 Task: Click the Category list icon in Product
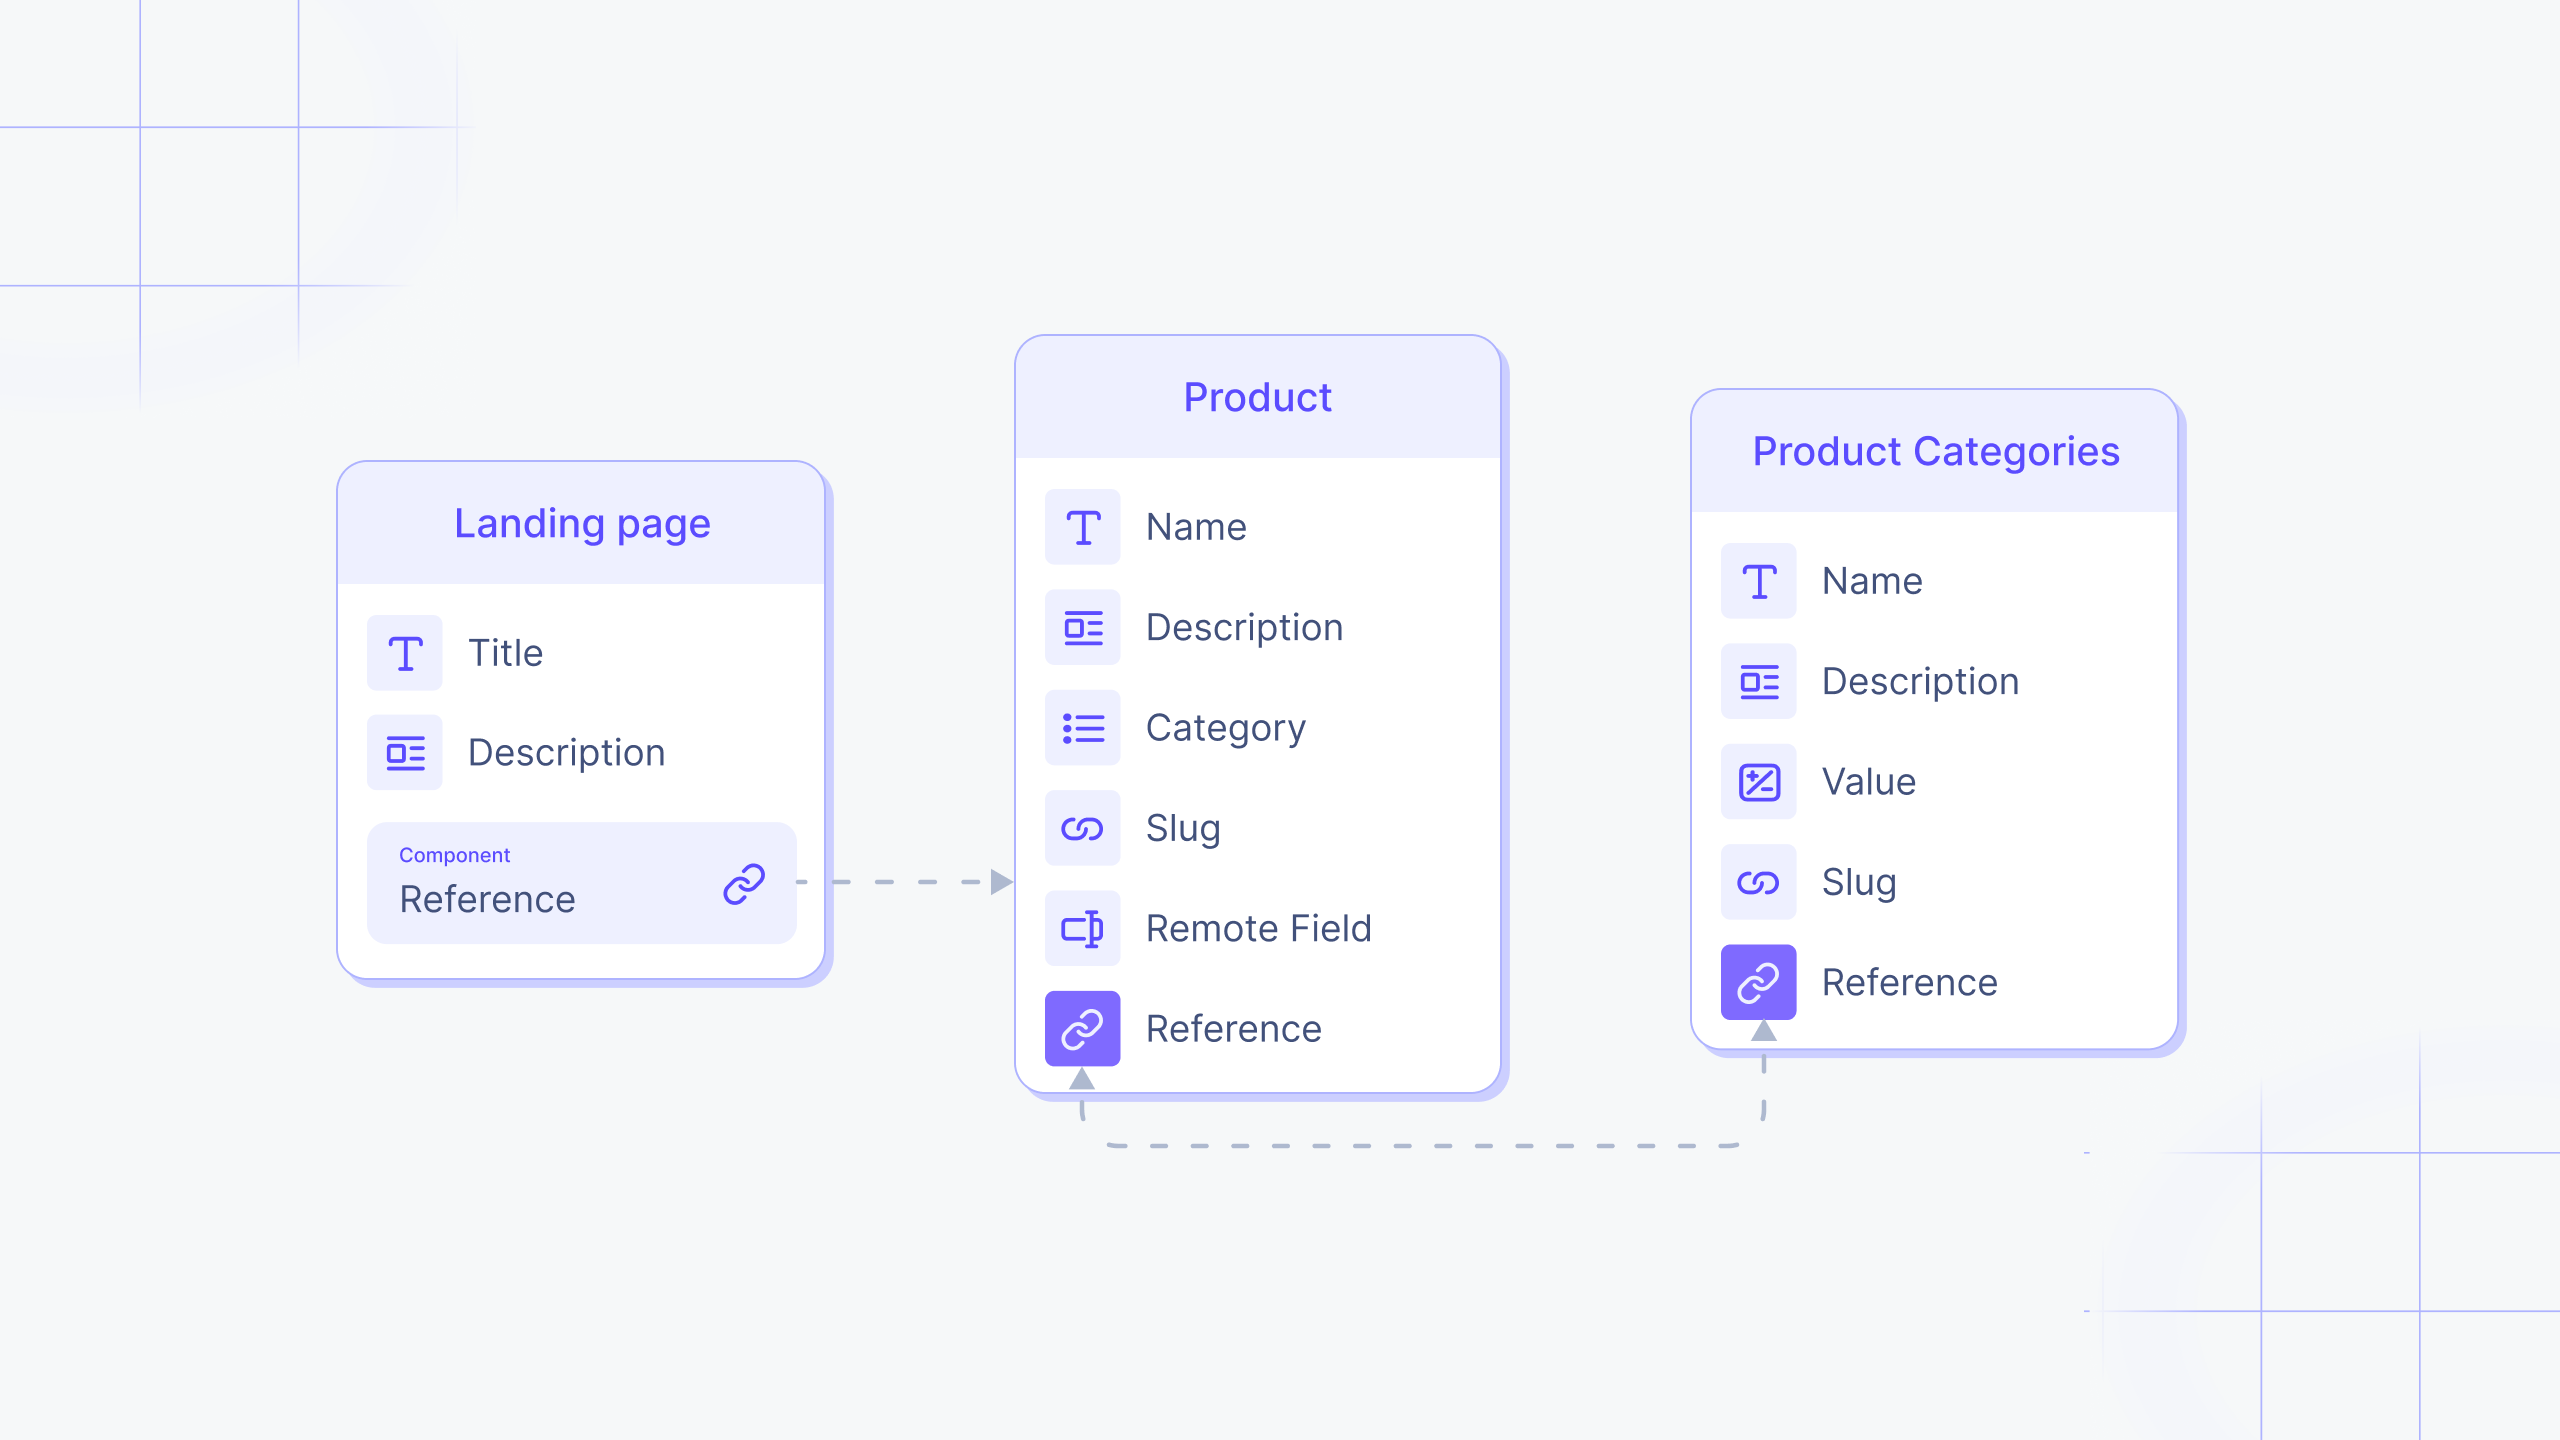(1085, 728)
